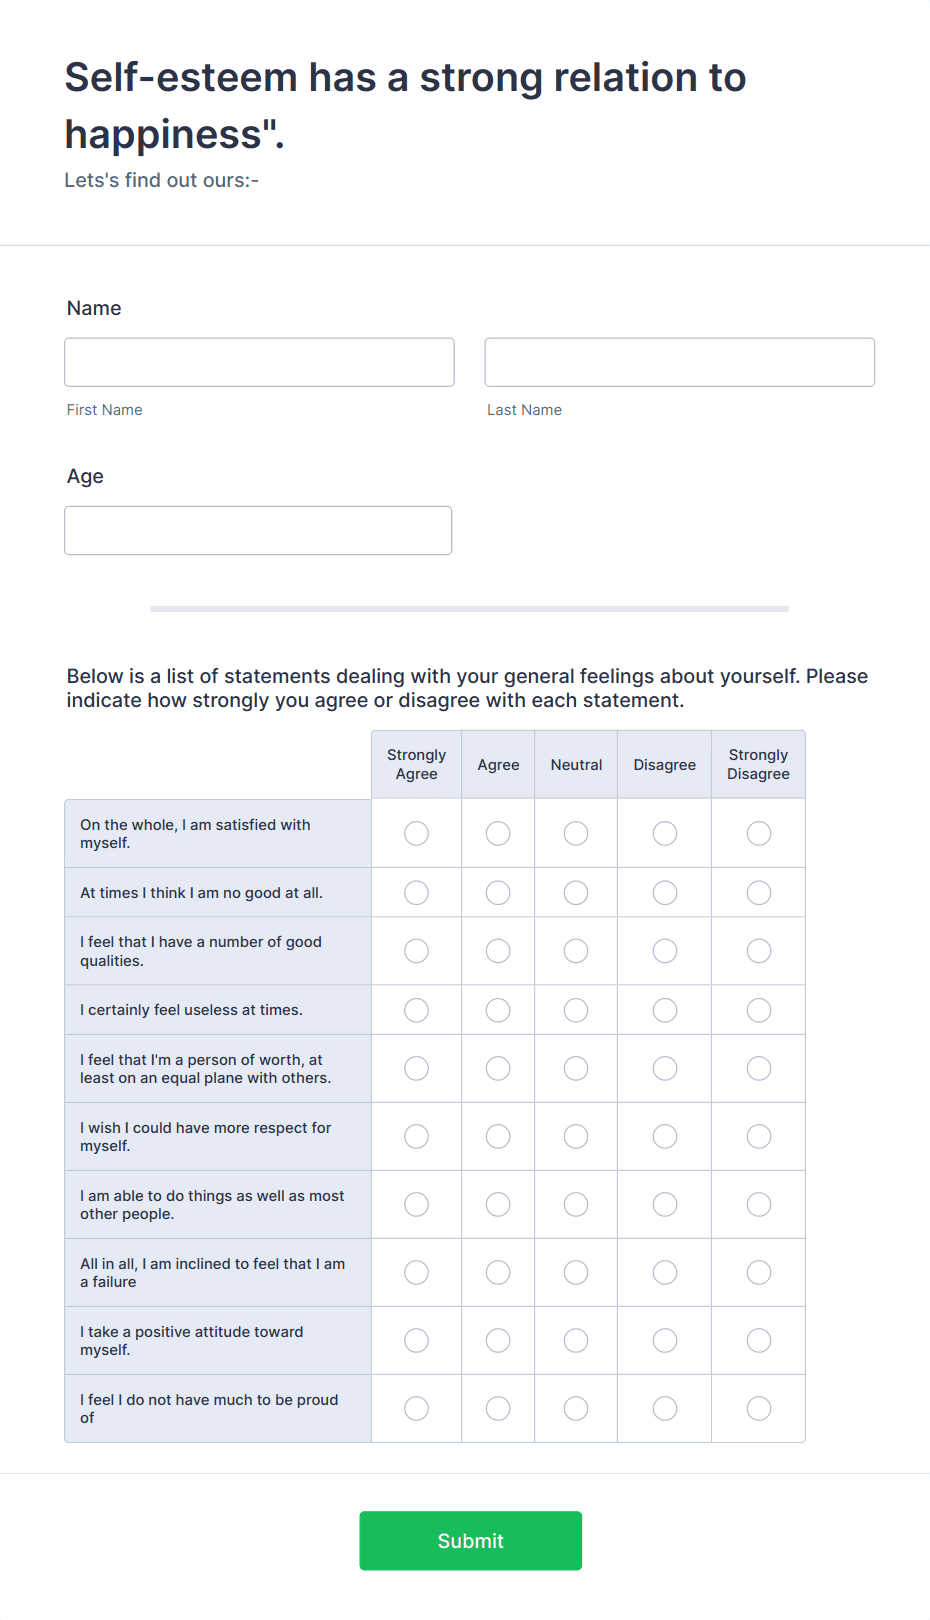The width and height of the screenshot is (930, 1620).
Task: Pick Strongly Agree for "I am able to do things as well as most other people"
Action: (x=416, y=1204)
